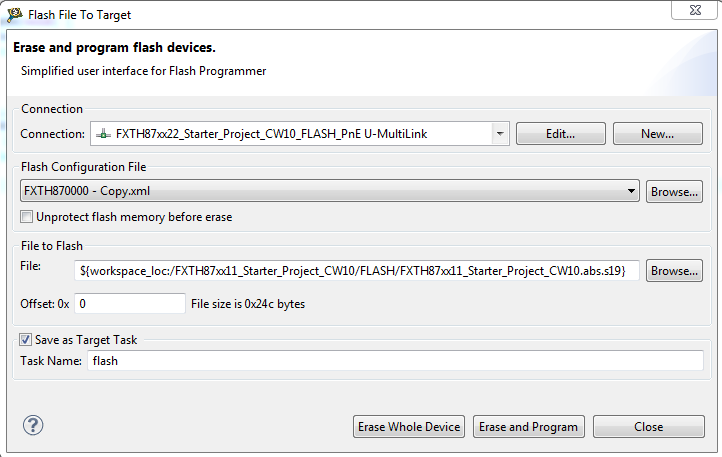Viewport: 722px width, 457px height.
Task: Enable Unprotect flash memory before erase
Action: [28, 217]
